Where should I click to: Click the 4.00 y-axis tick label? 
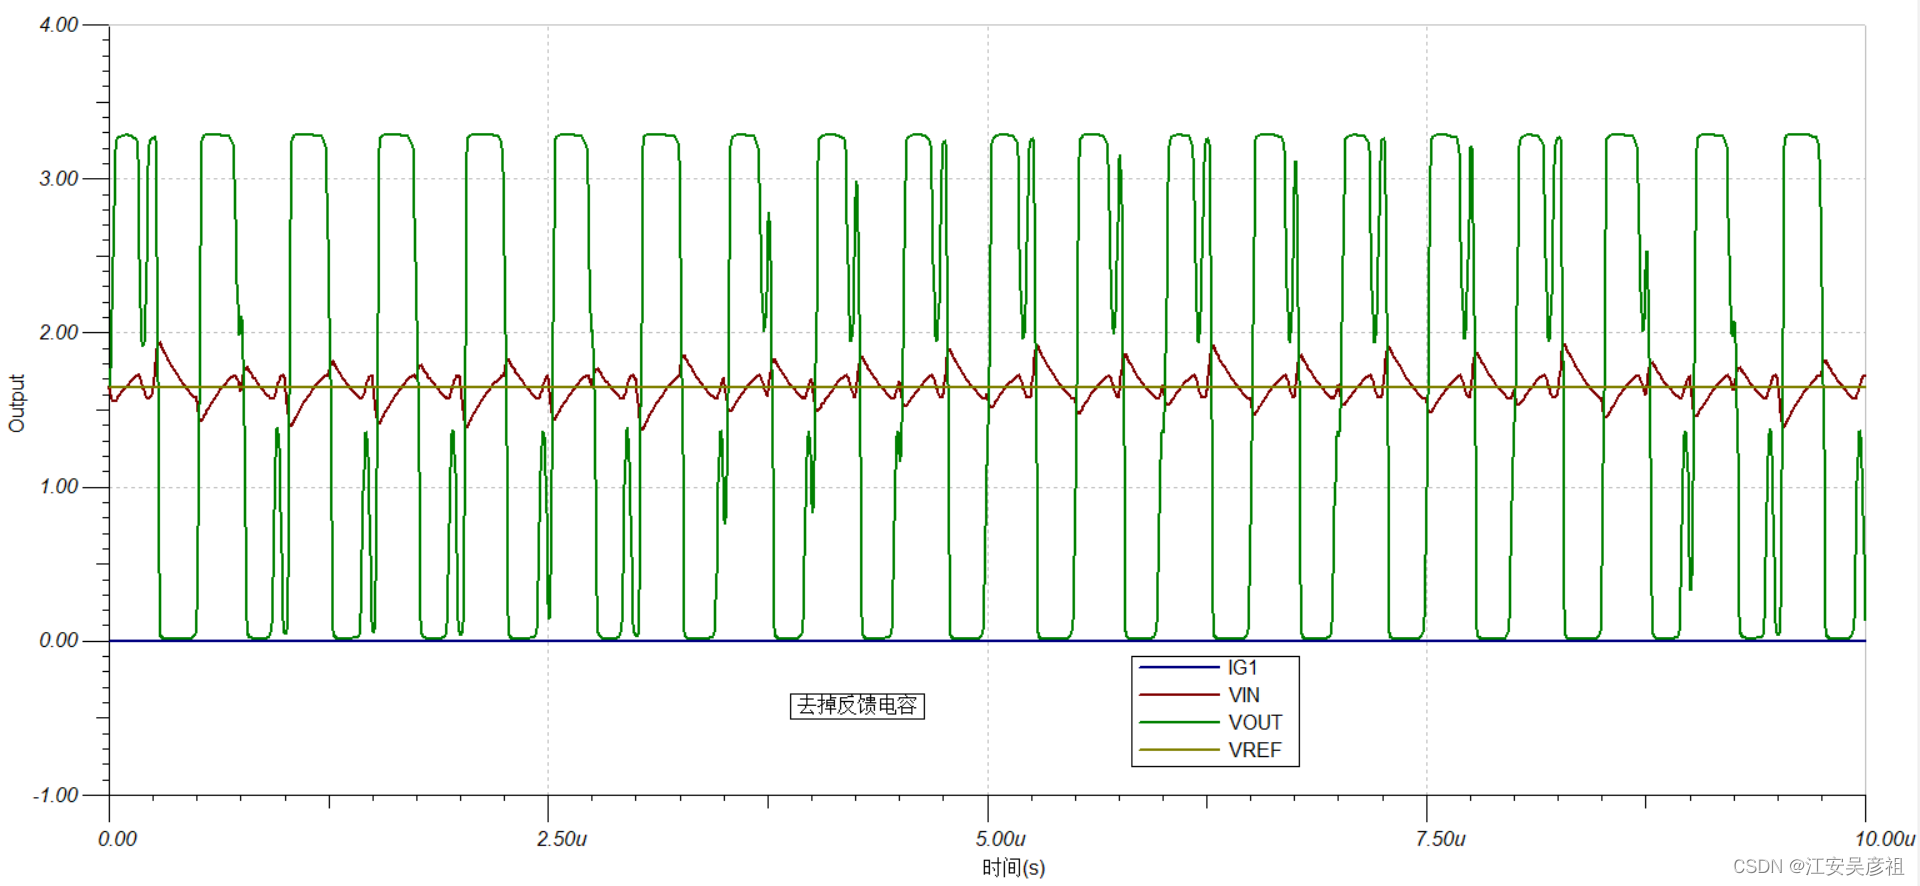tap(59, 25)
